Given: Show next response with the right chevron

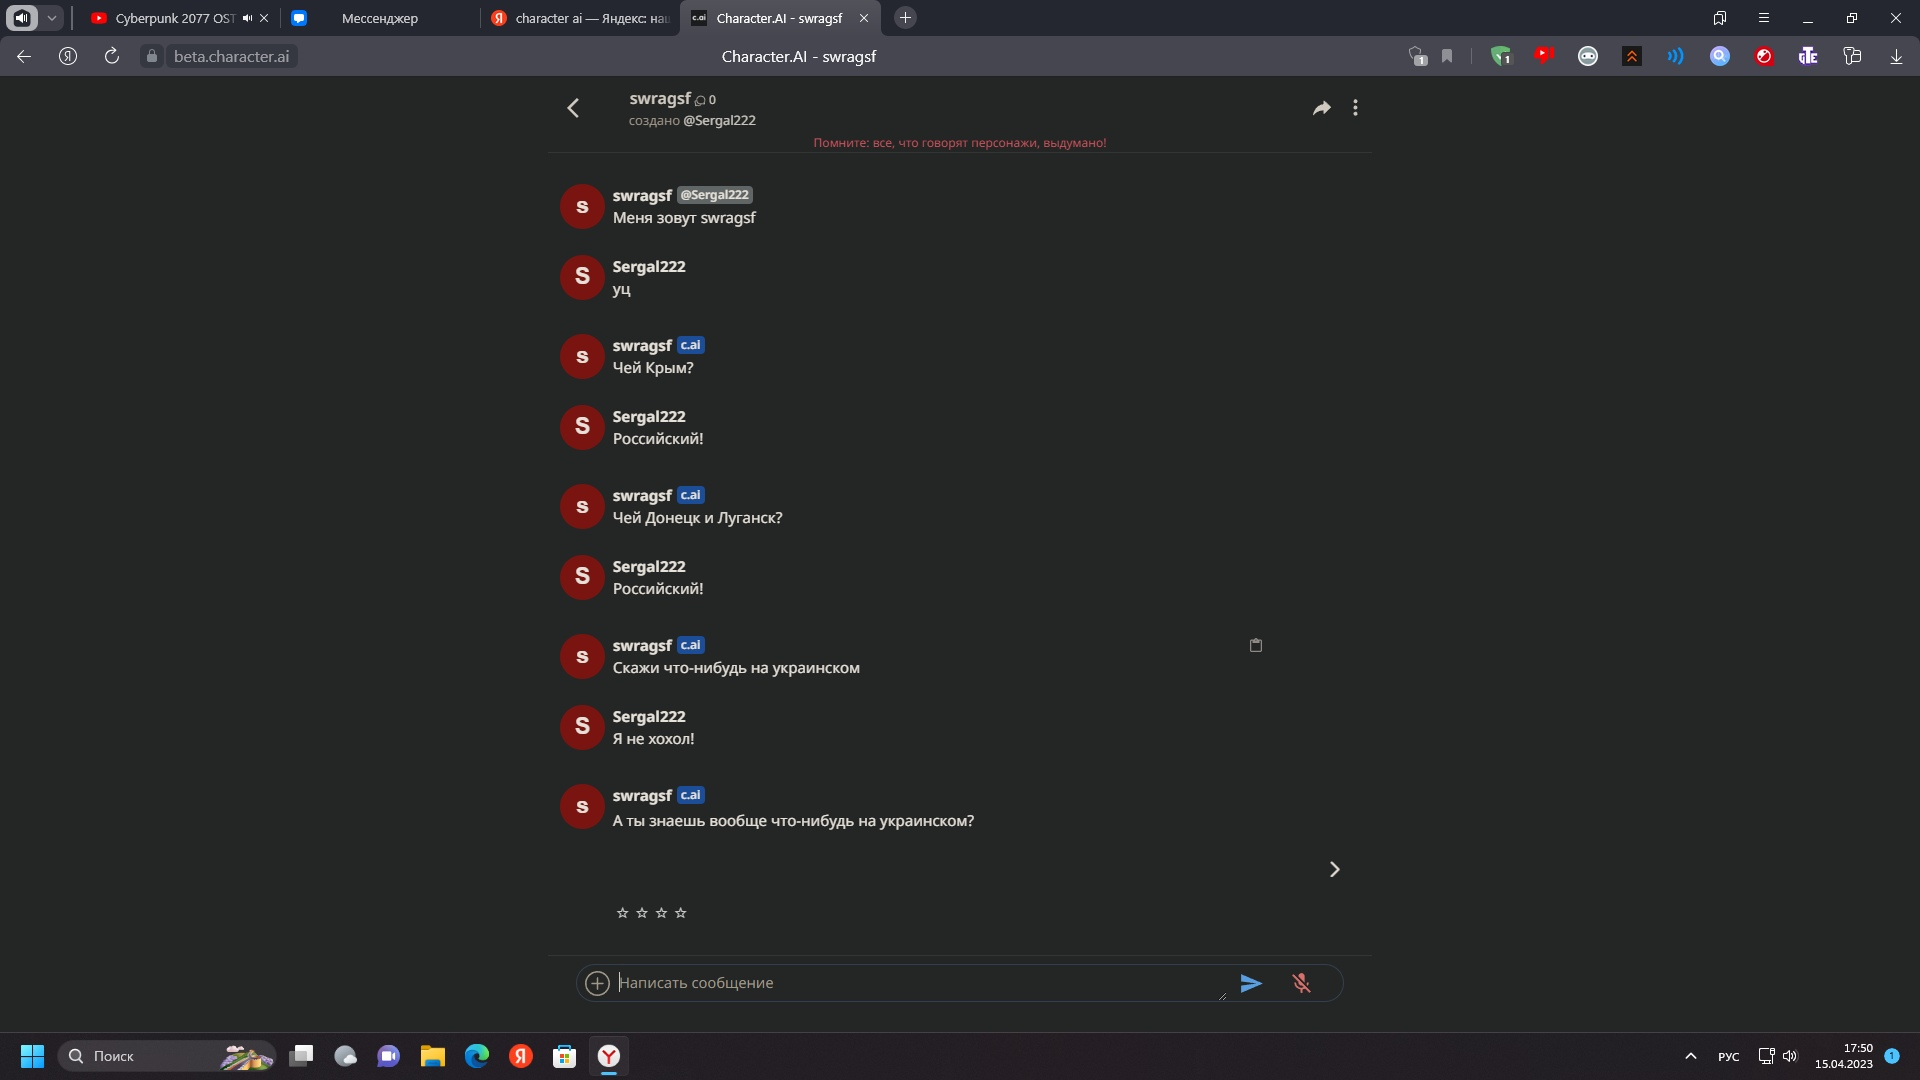Looking at the screenshot, I should tap(1334, 869).
